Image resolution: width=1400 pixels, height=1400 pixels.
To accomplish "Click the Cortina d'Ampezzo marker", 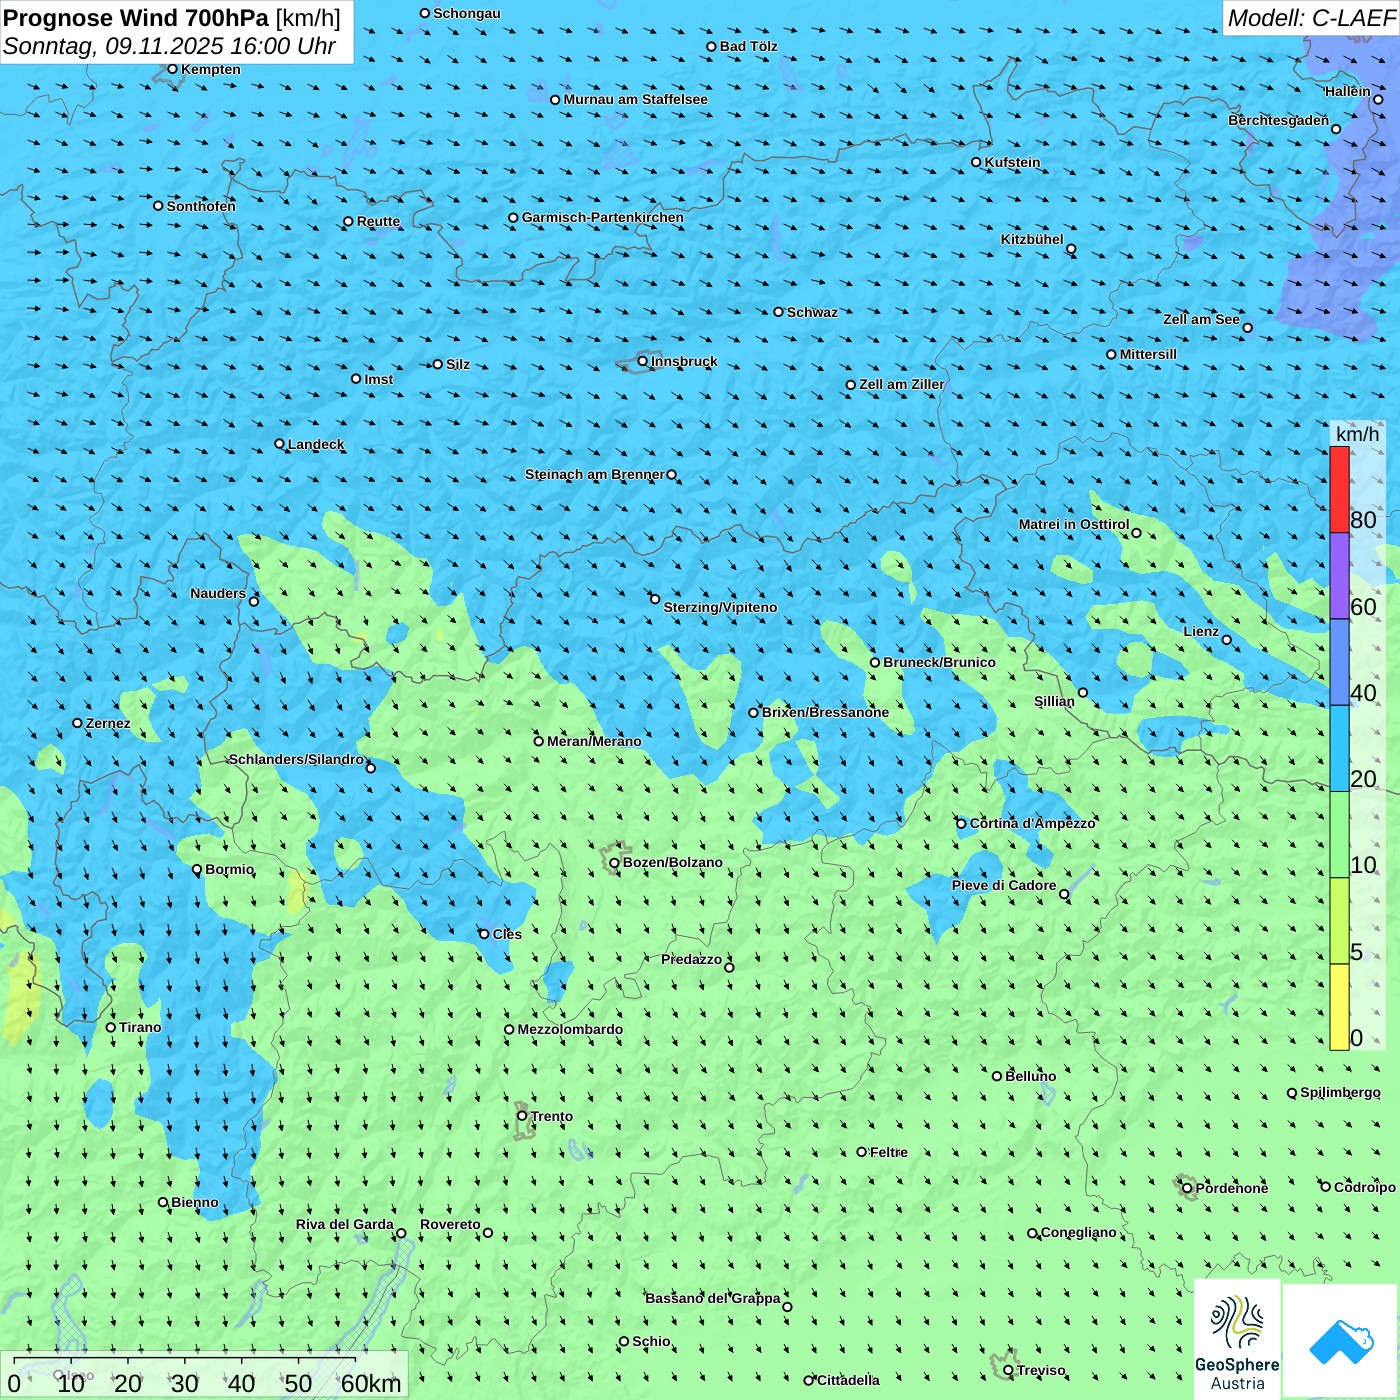I will click(x=962, y=824).
